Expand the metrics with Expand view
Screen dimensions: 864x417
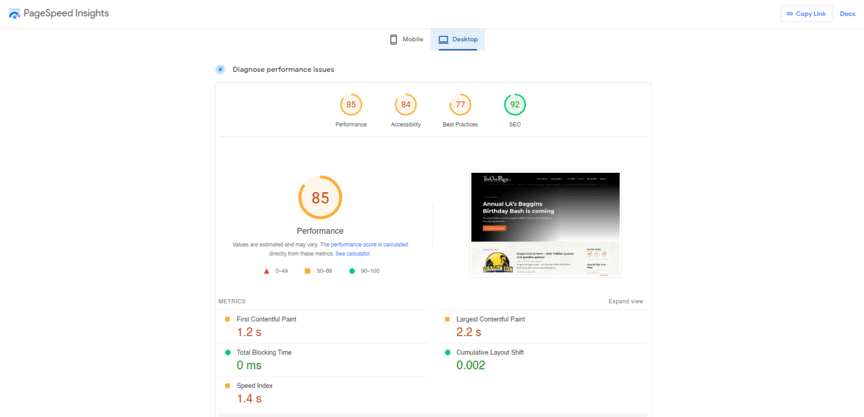pos(625,301)
